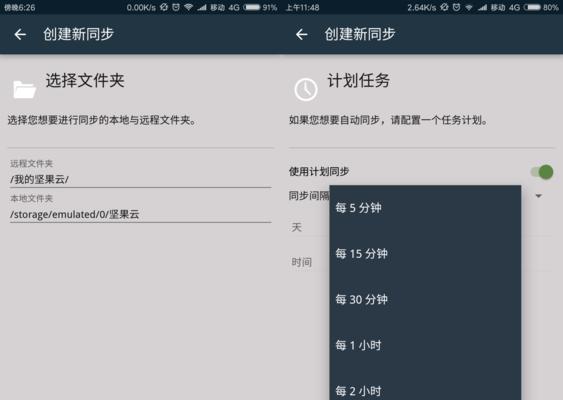
Task: Tap the back arrow on right screen
Action: tap(302, 34)
